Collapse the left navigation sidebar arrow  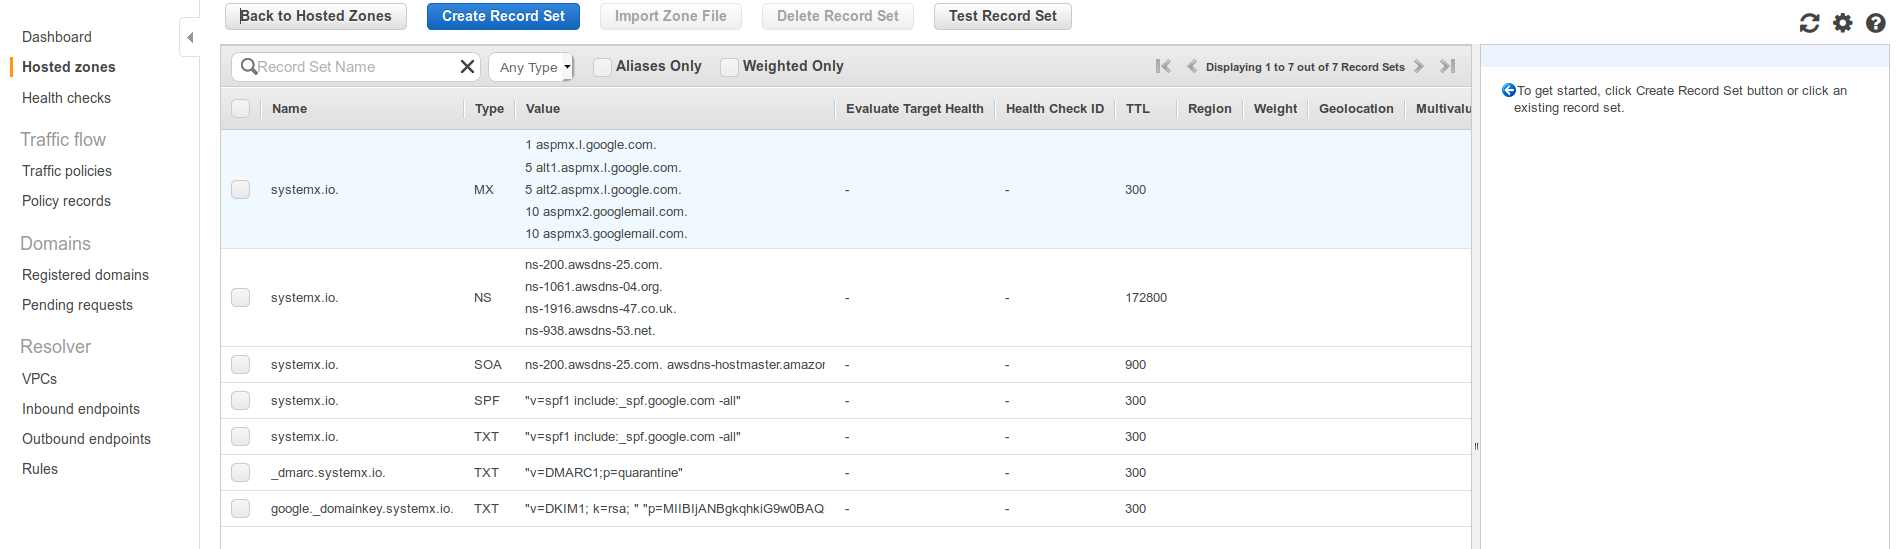190,38
